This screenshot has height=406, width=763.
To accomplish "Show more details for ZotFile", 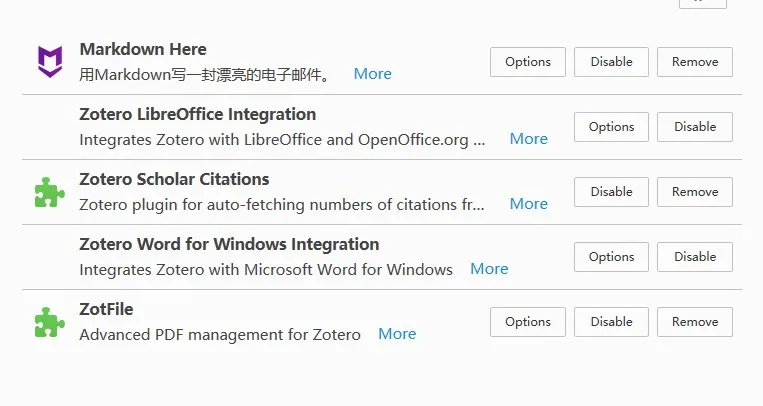I will tap(397, 334).
